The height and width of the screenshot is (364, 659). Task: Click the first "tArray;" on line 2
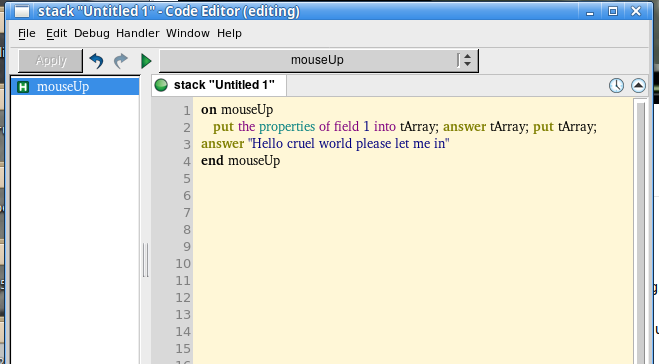tap(419, 127)
